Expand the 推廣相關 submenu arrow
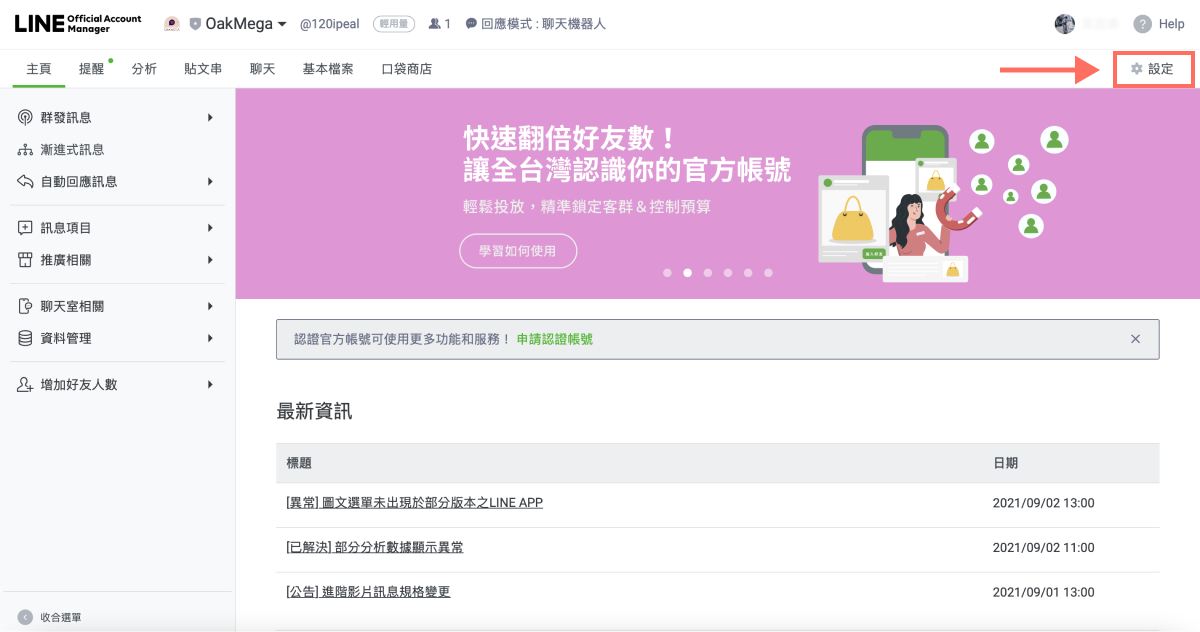Screen dimensions: 1200x632 (x=210, y=260)
